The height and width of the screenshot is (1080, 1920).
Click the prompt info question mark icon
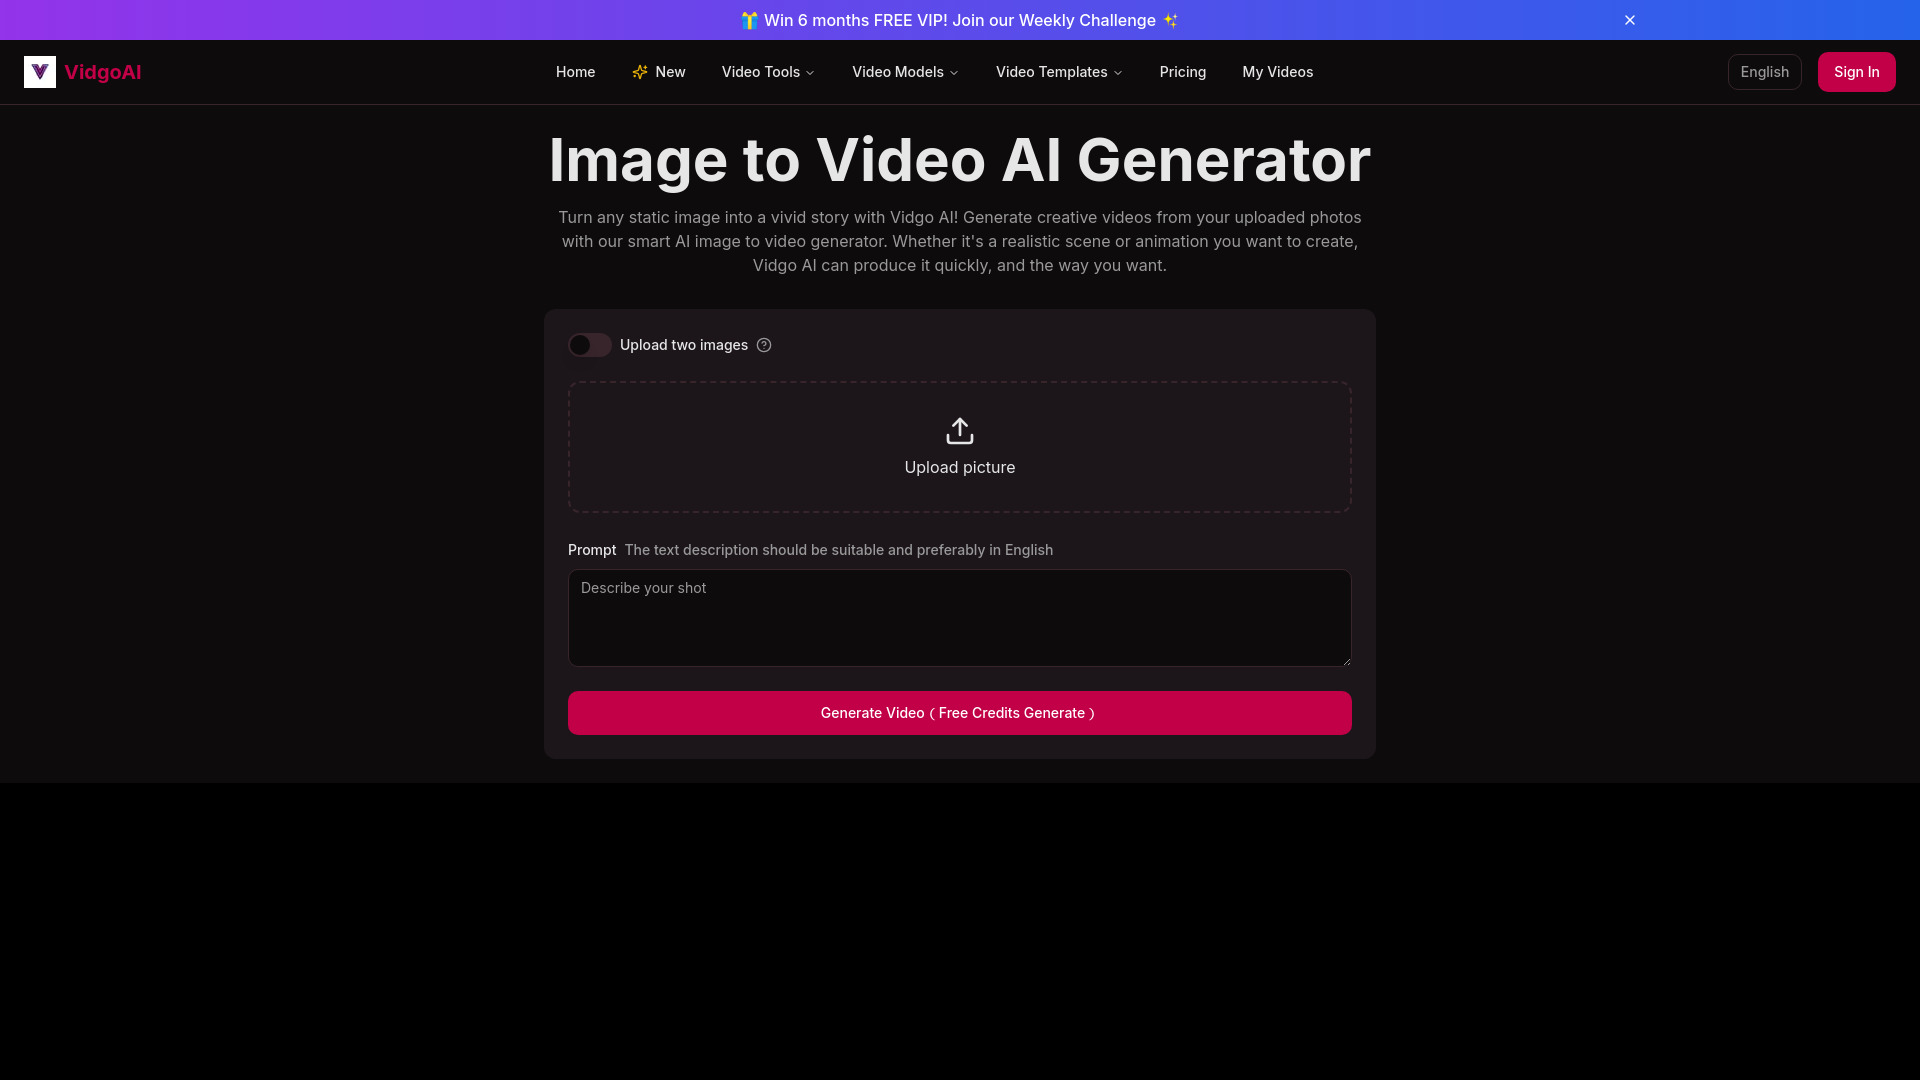(764, 344)
